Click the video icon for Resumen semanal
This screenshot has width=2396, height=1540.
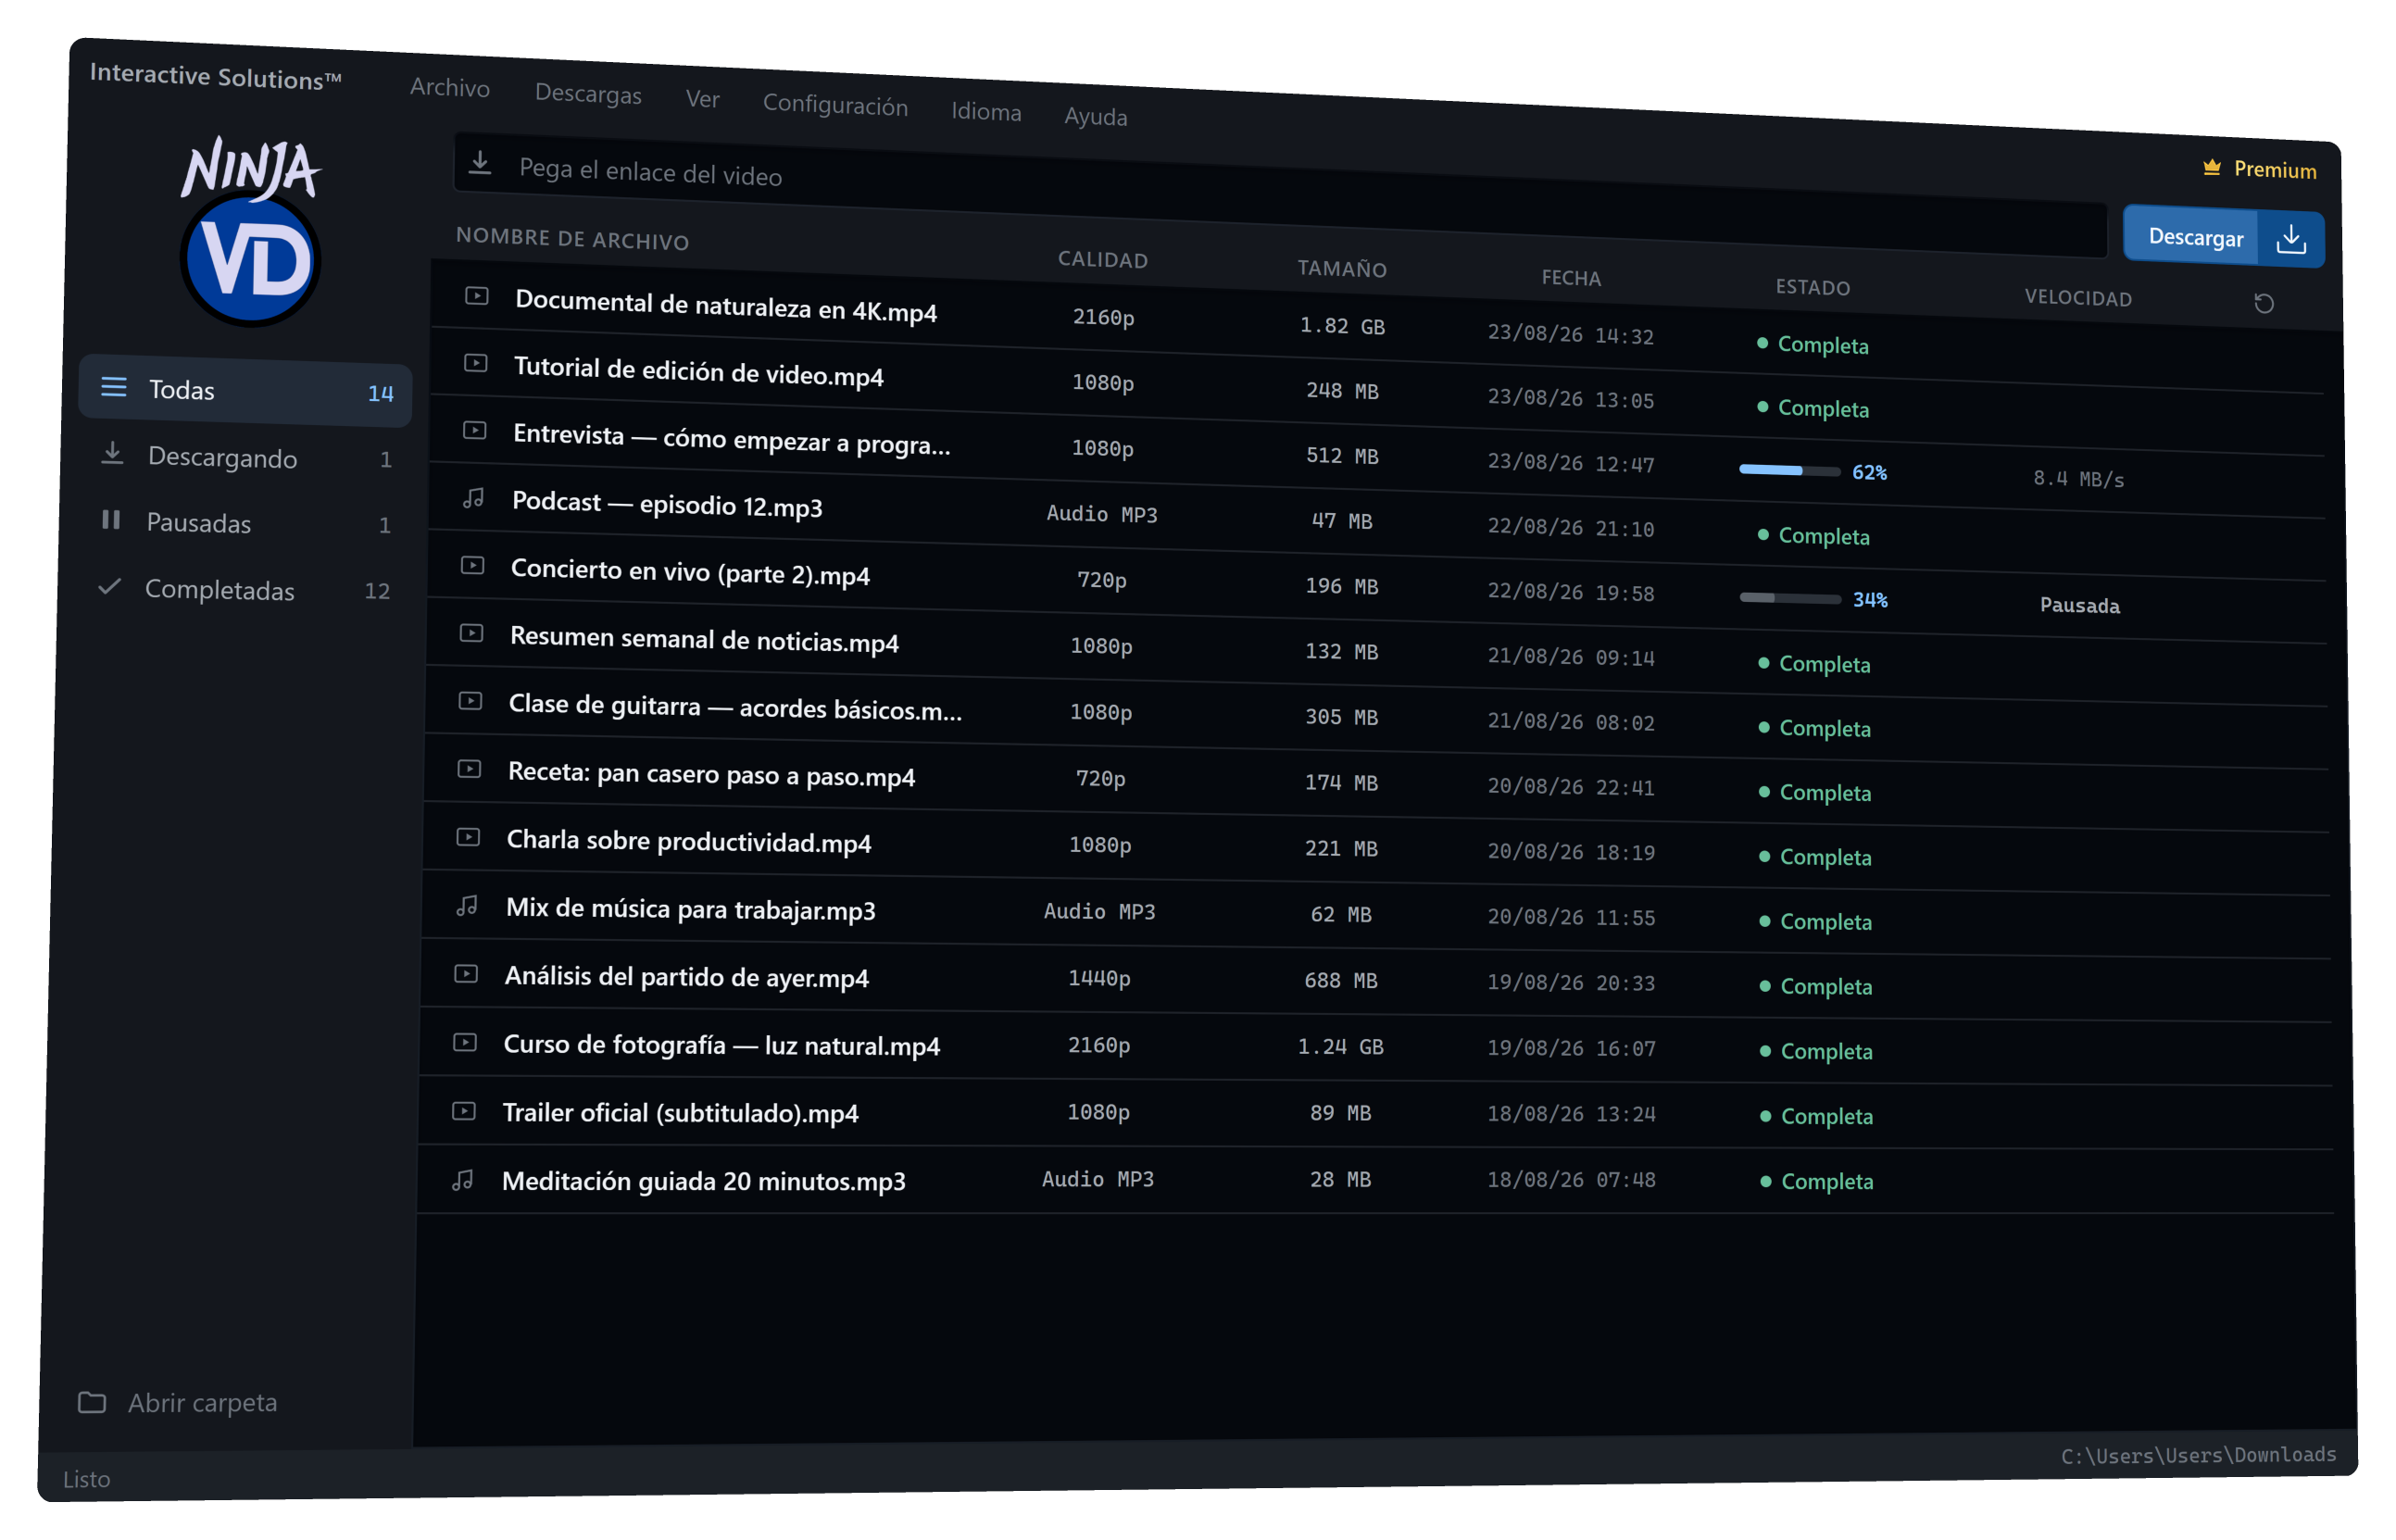pyautogui.click(x=471, y=633)
